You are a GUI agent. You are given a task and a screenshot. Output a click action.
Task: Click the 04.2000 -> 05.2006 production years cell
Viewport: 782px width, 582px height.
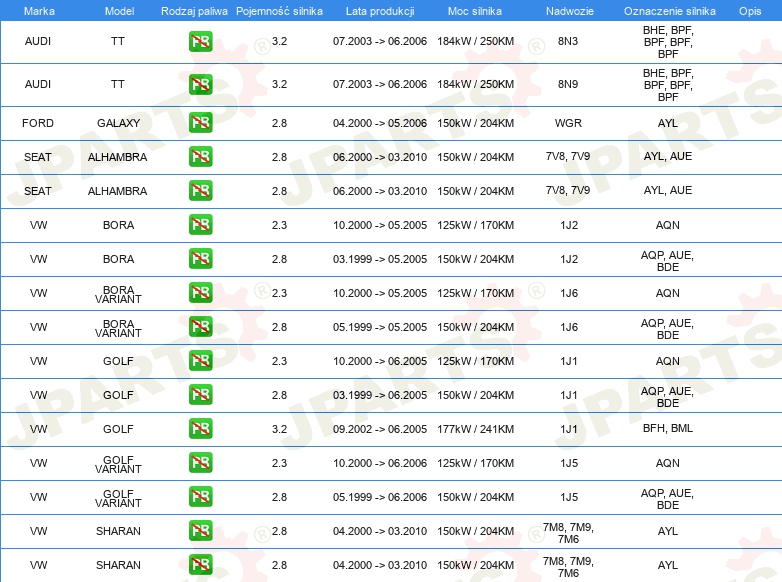pyautogui.click(x=380, y=123)
